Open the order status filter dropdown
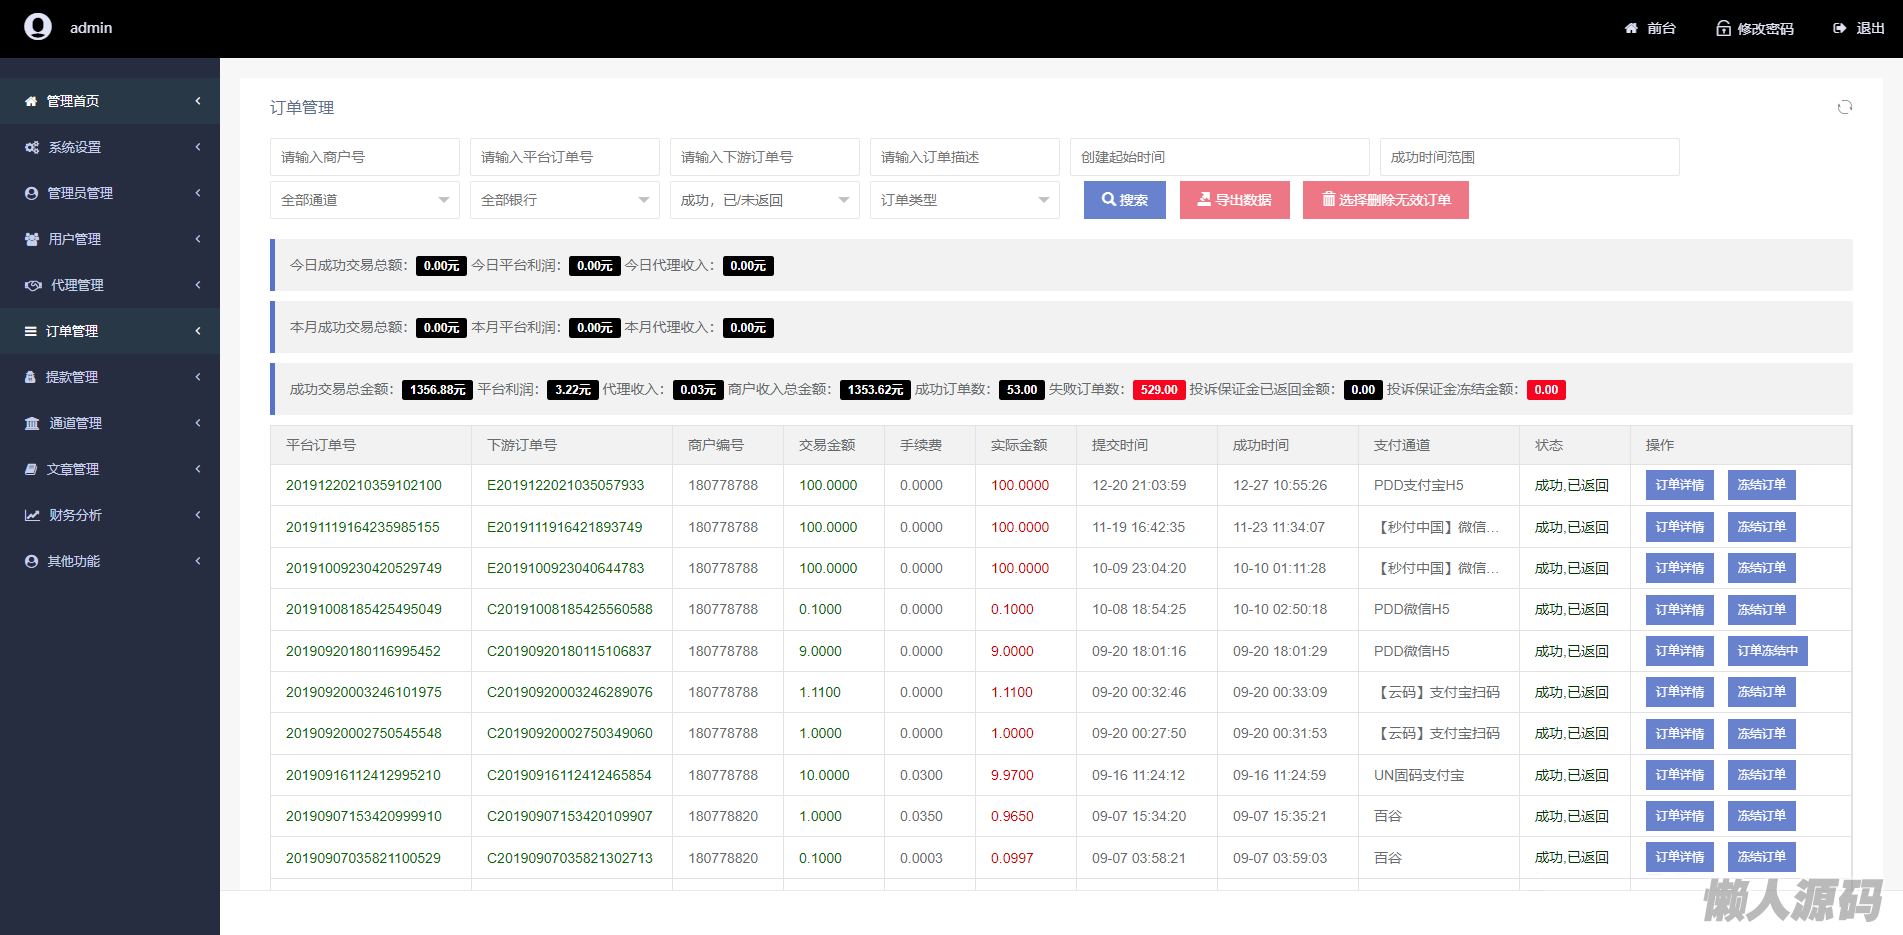This screenshot has height=935, width=1903. (764, 200)
